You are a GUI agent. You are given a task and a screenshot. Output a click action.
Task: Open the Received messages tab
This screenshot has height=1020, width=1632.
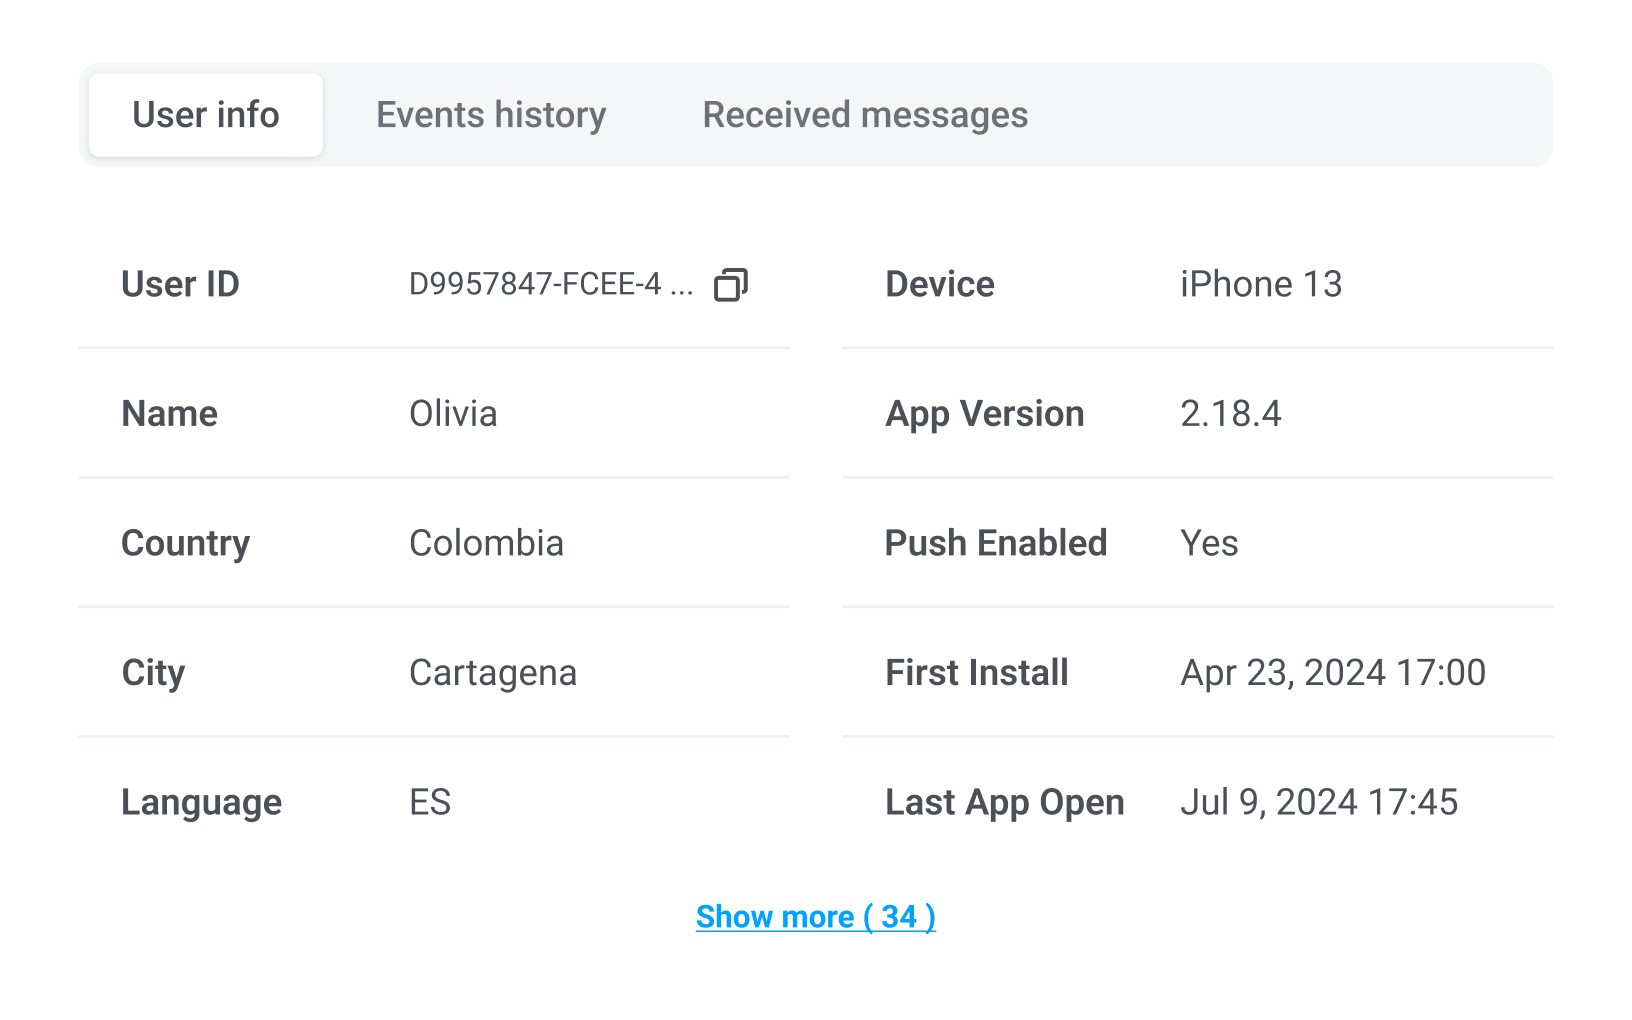pyautogui.click(x=865, y=115)
